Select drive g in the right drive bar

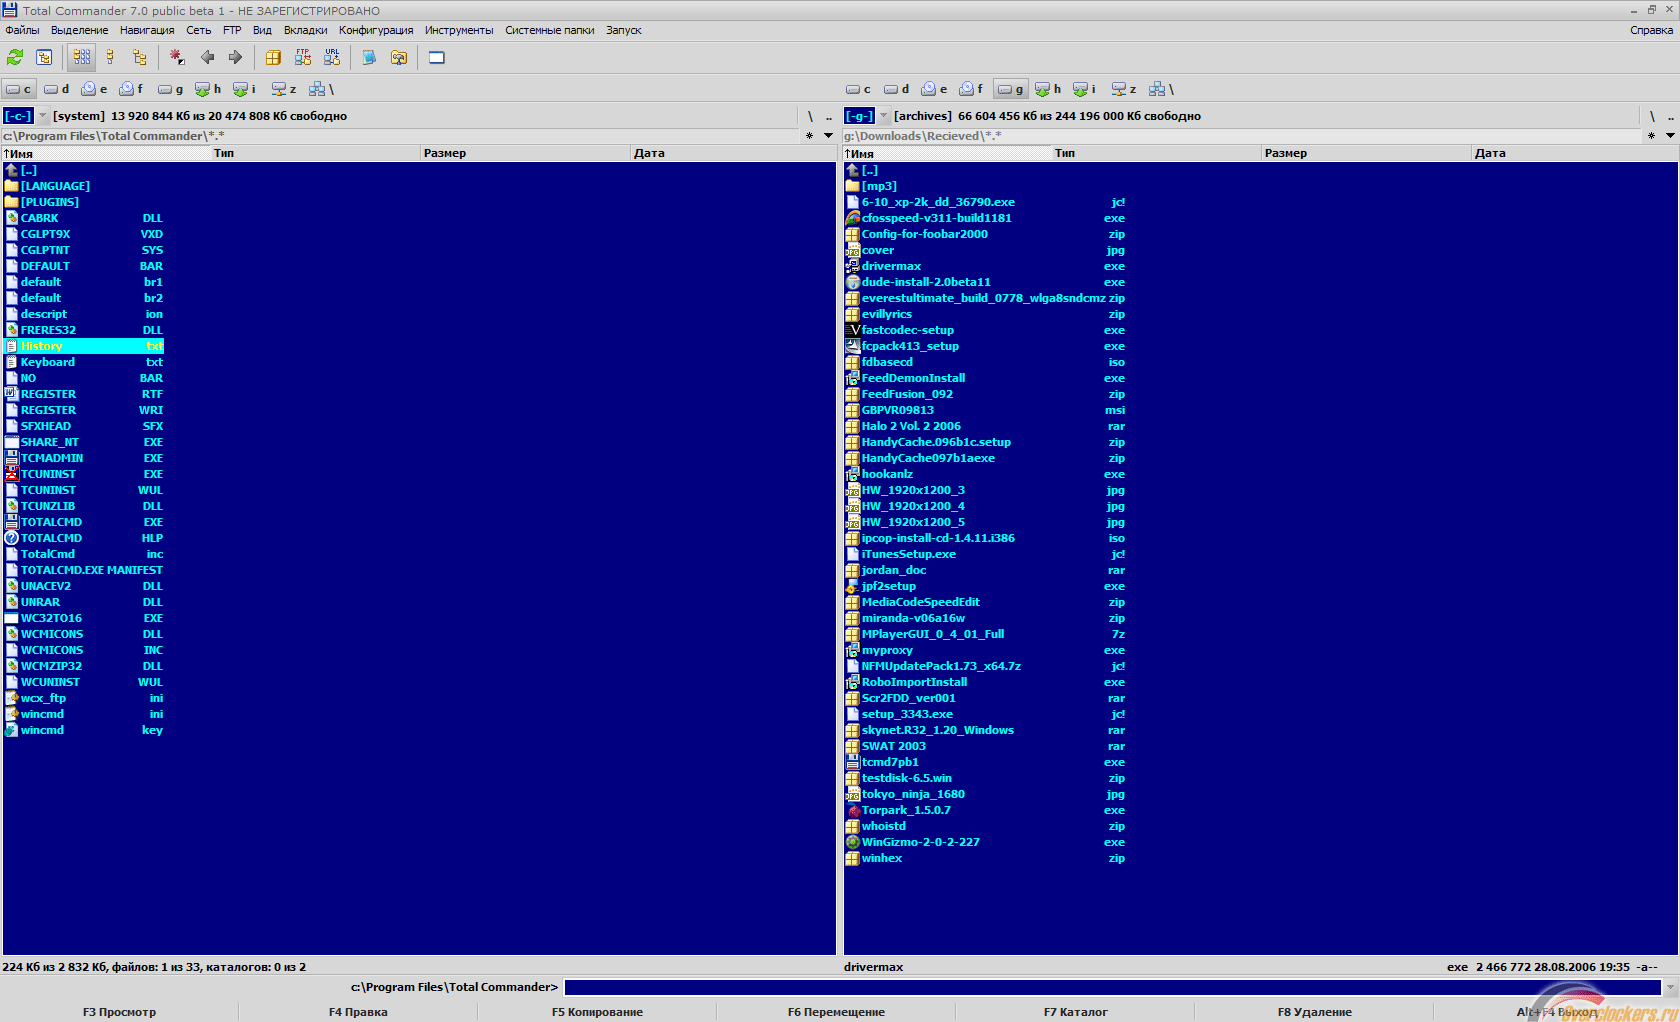point(1011,89)
